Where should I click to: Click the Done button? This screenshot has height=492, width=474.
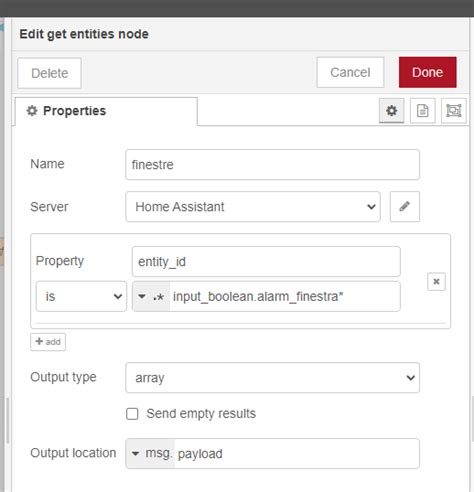coord(427,72)
